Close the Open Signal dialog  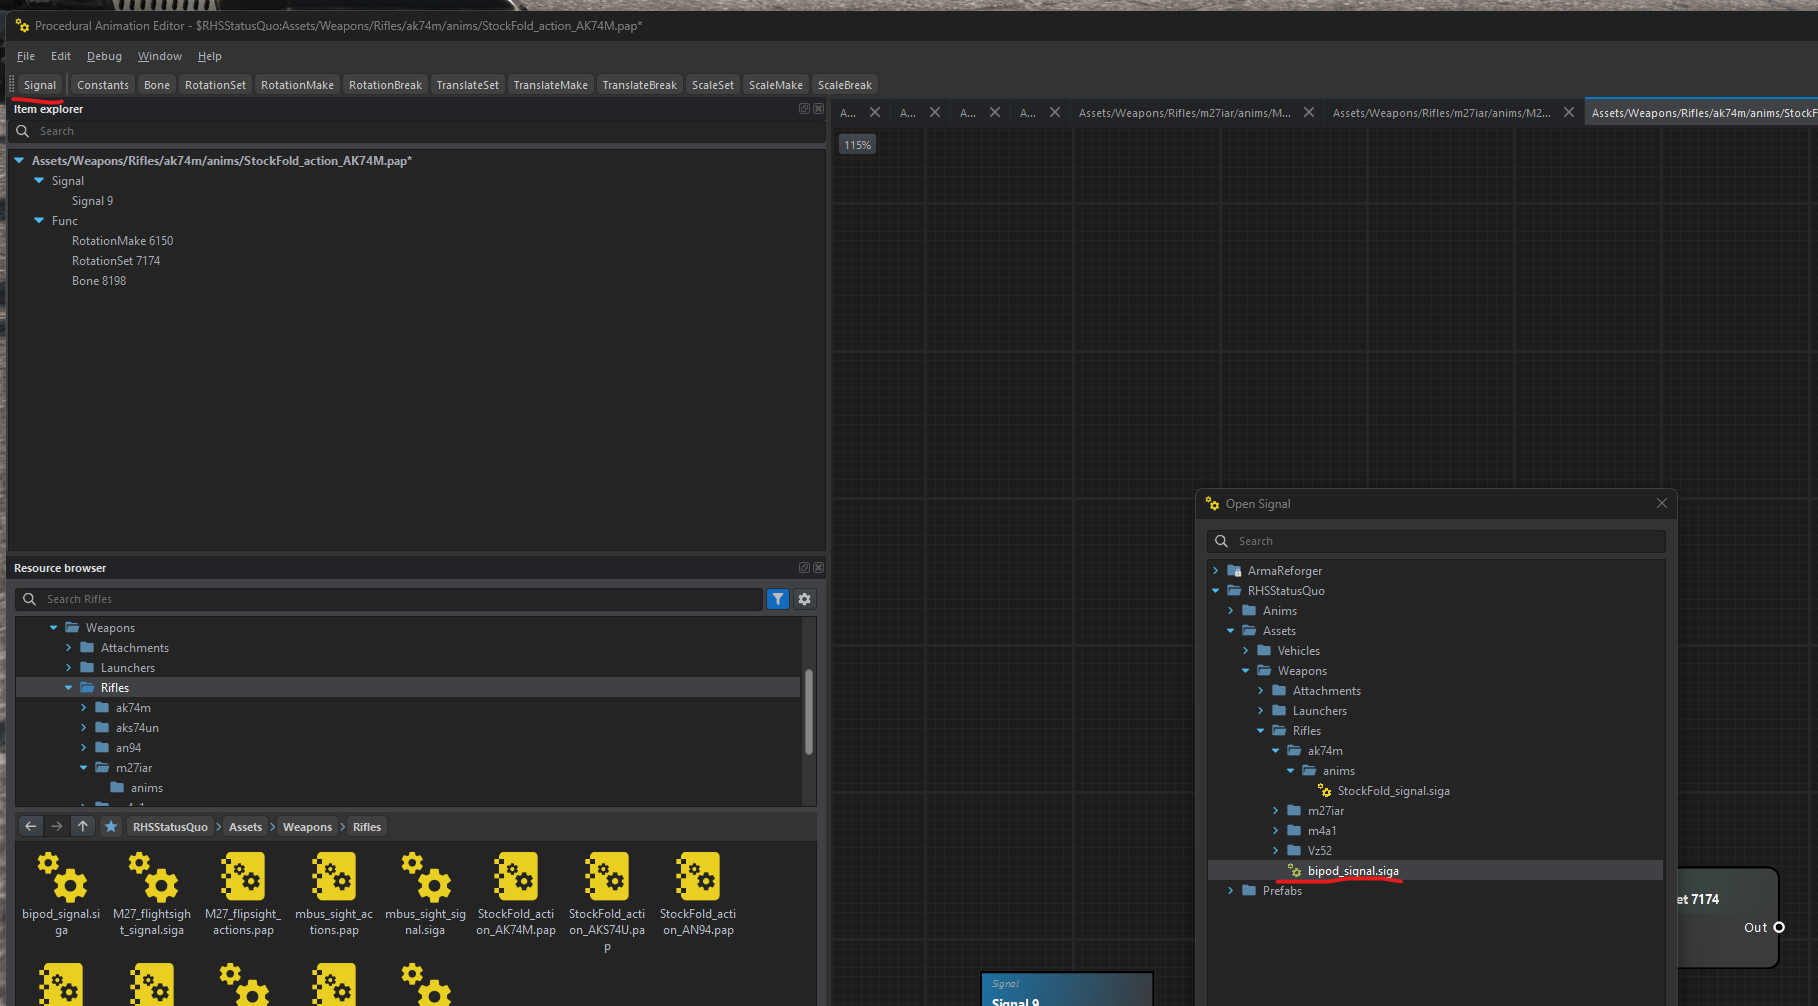[1661, 504]
